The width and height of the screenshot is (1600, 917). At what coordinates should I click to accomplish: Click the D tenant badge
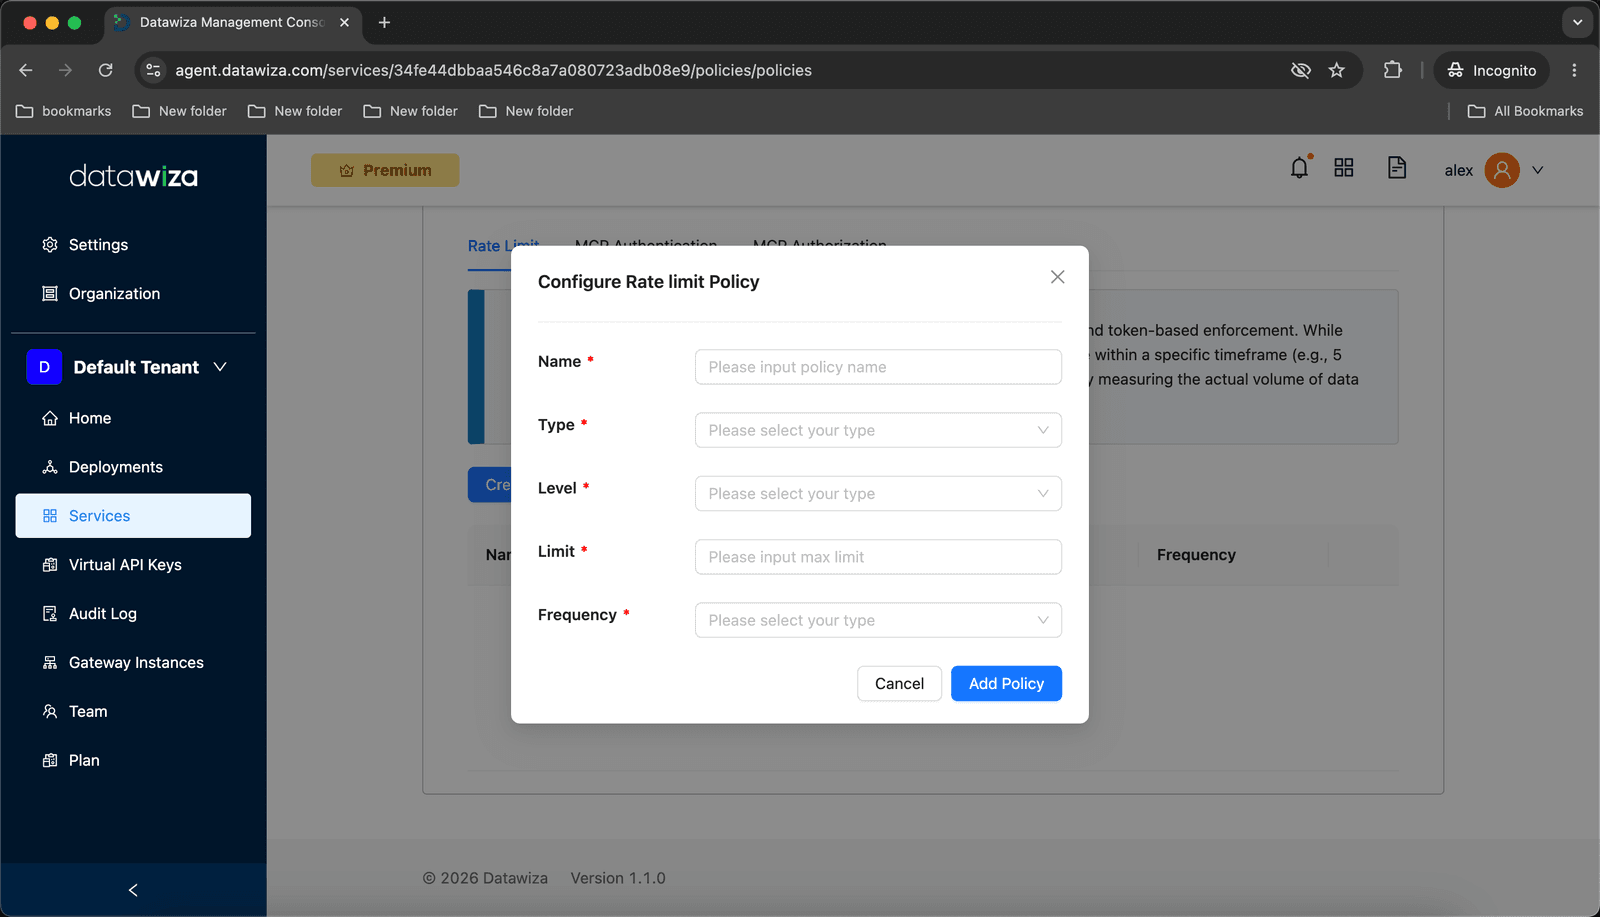tap(44, 367)
